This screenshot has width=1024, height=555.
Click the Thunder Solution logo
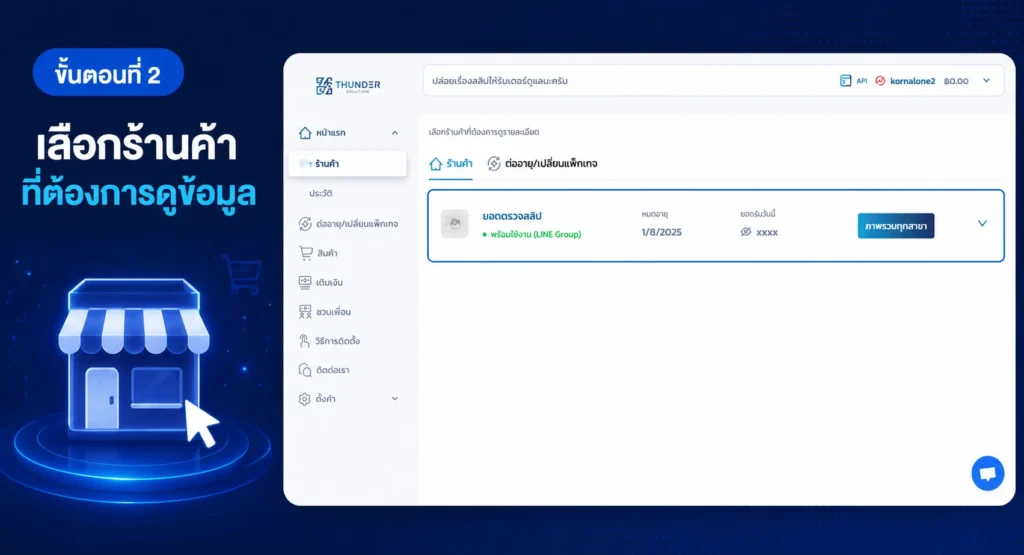(347, 86)
